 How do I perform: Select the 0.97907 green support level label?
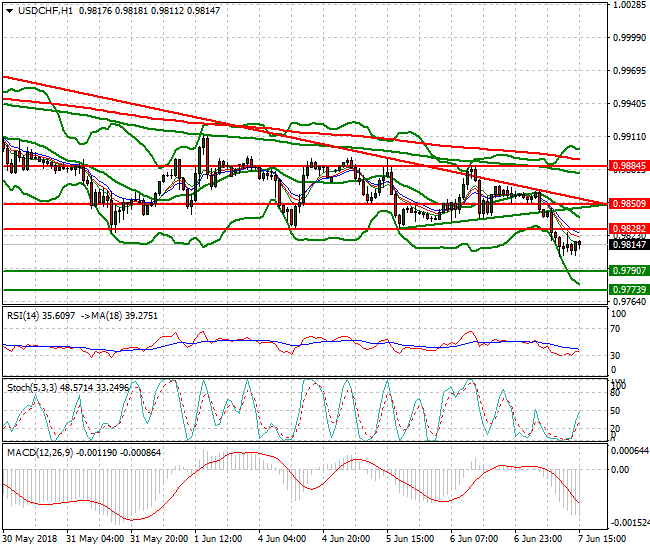(x=629, y=271)
